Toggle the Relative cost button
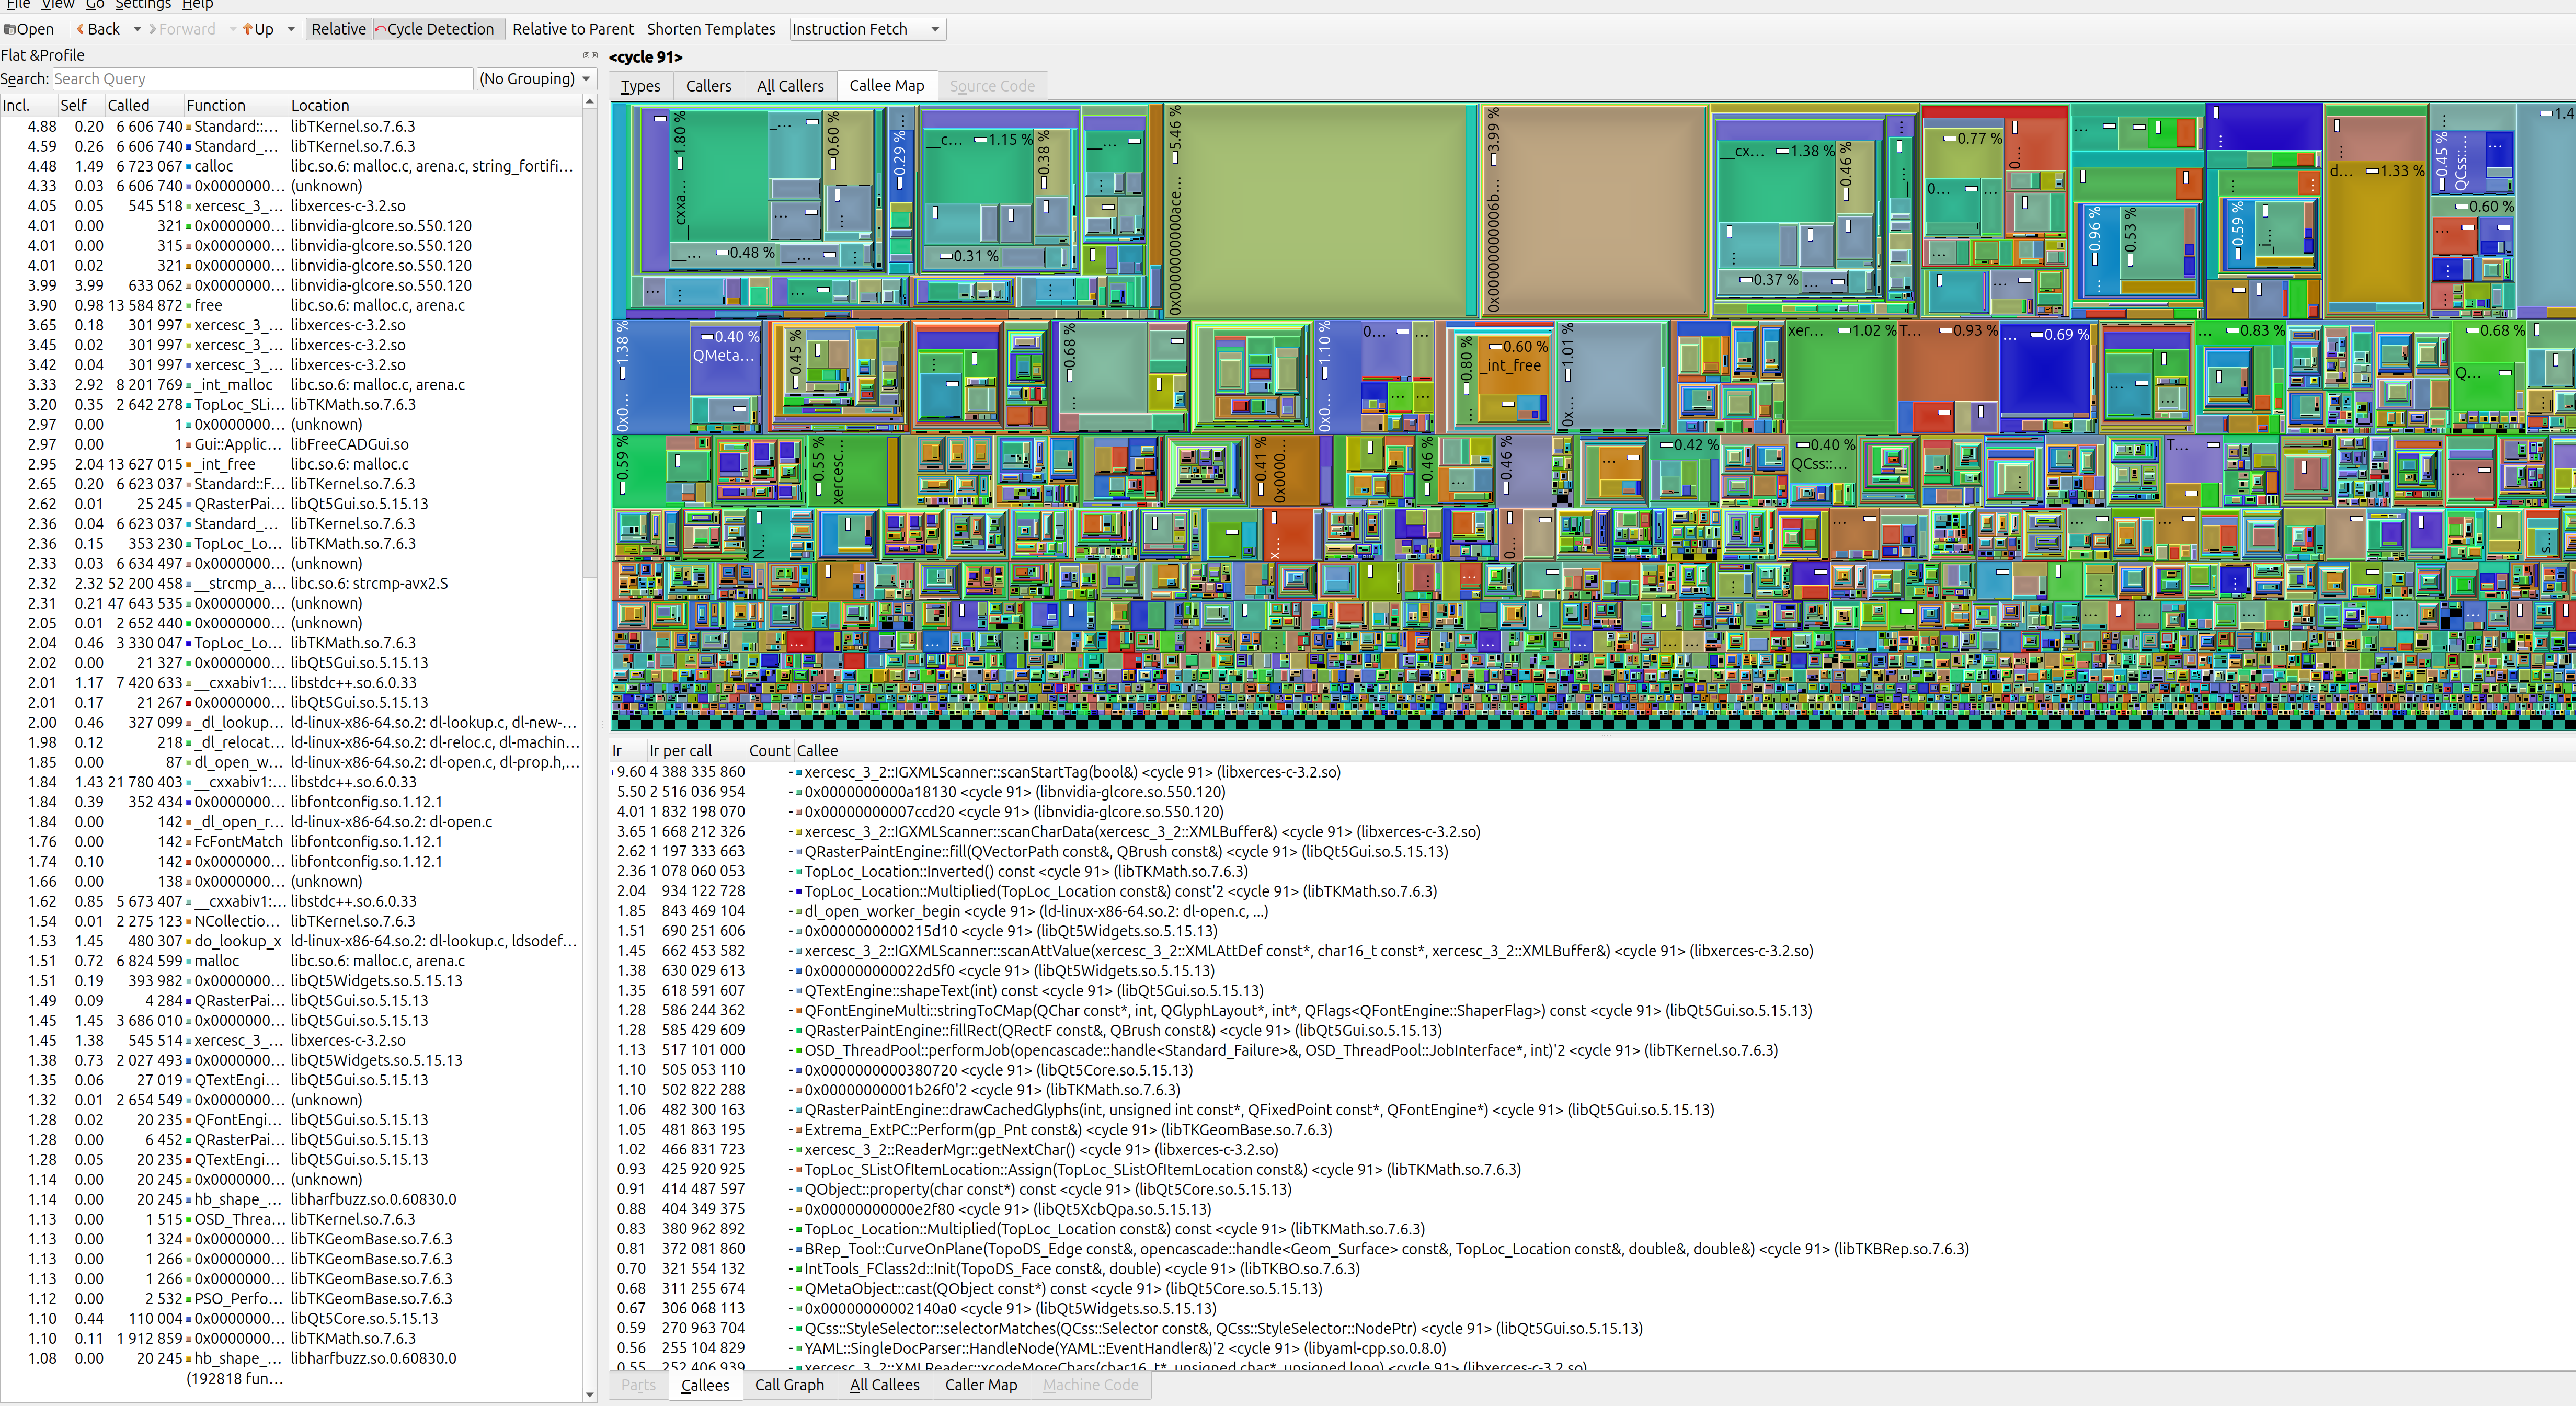The height and width of the screenshot is (1406, 2576). pos(338,29)
